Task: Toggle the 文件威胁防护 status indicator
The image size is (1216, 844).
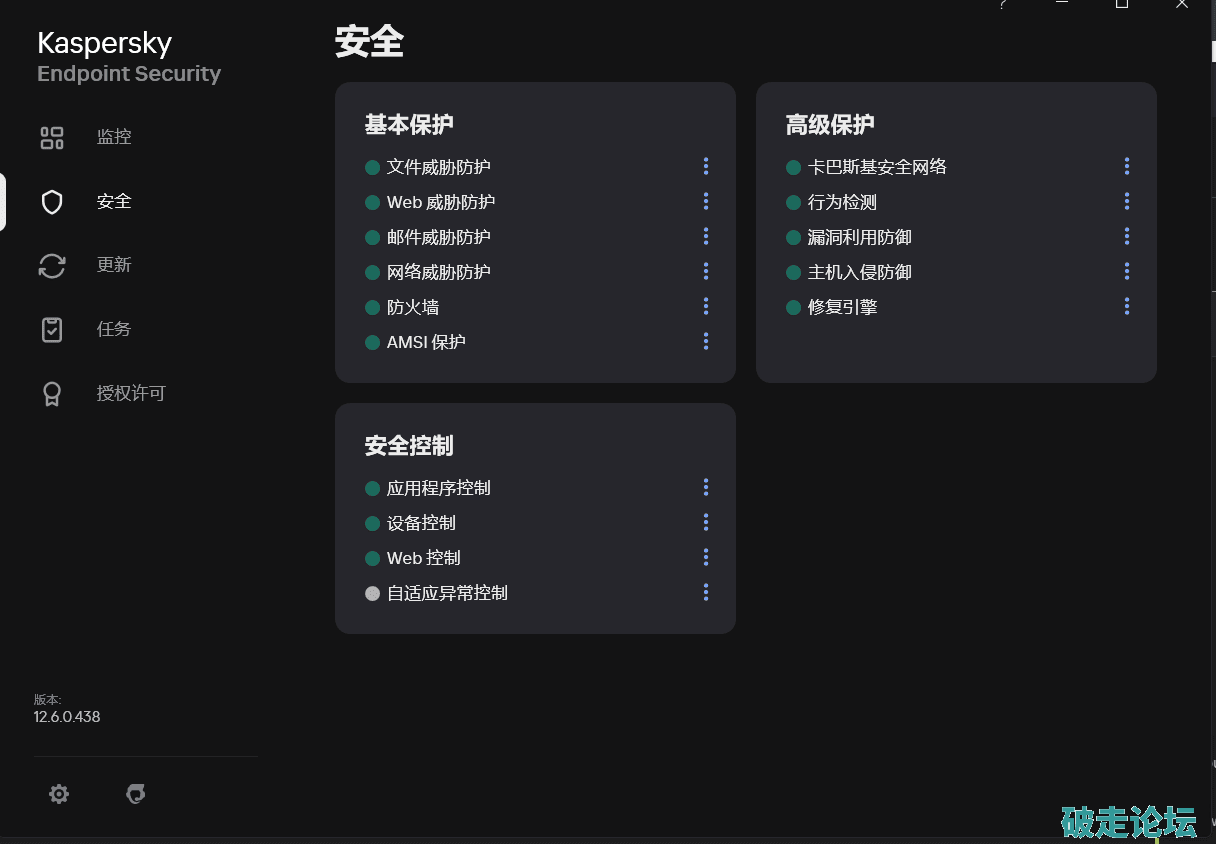Action: click(373, 168)
